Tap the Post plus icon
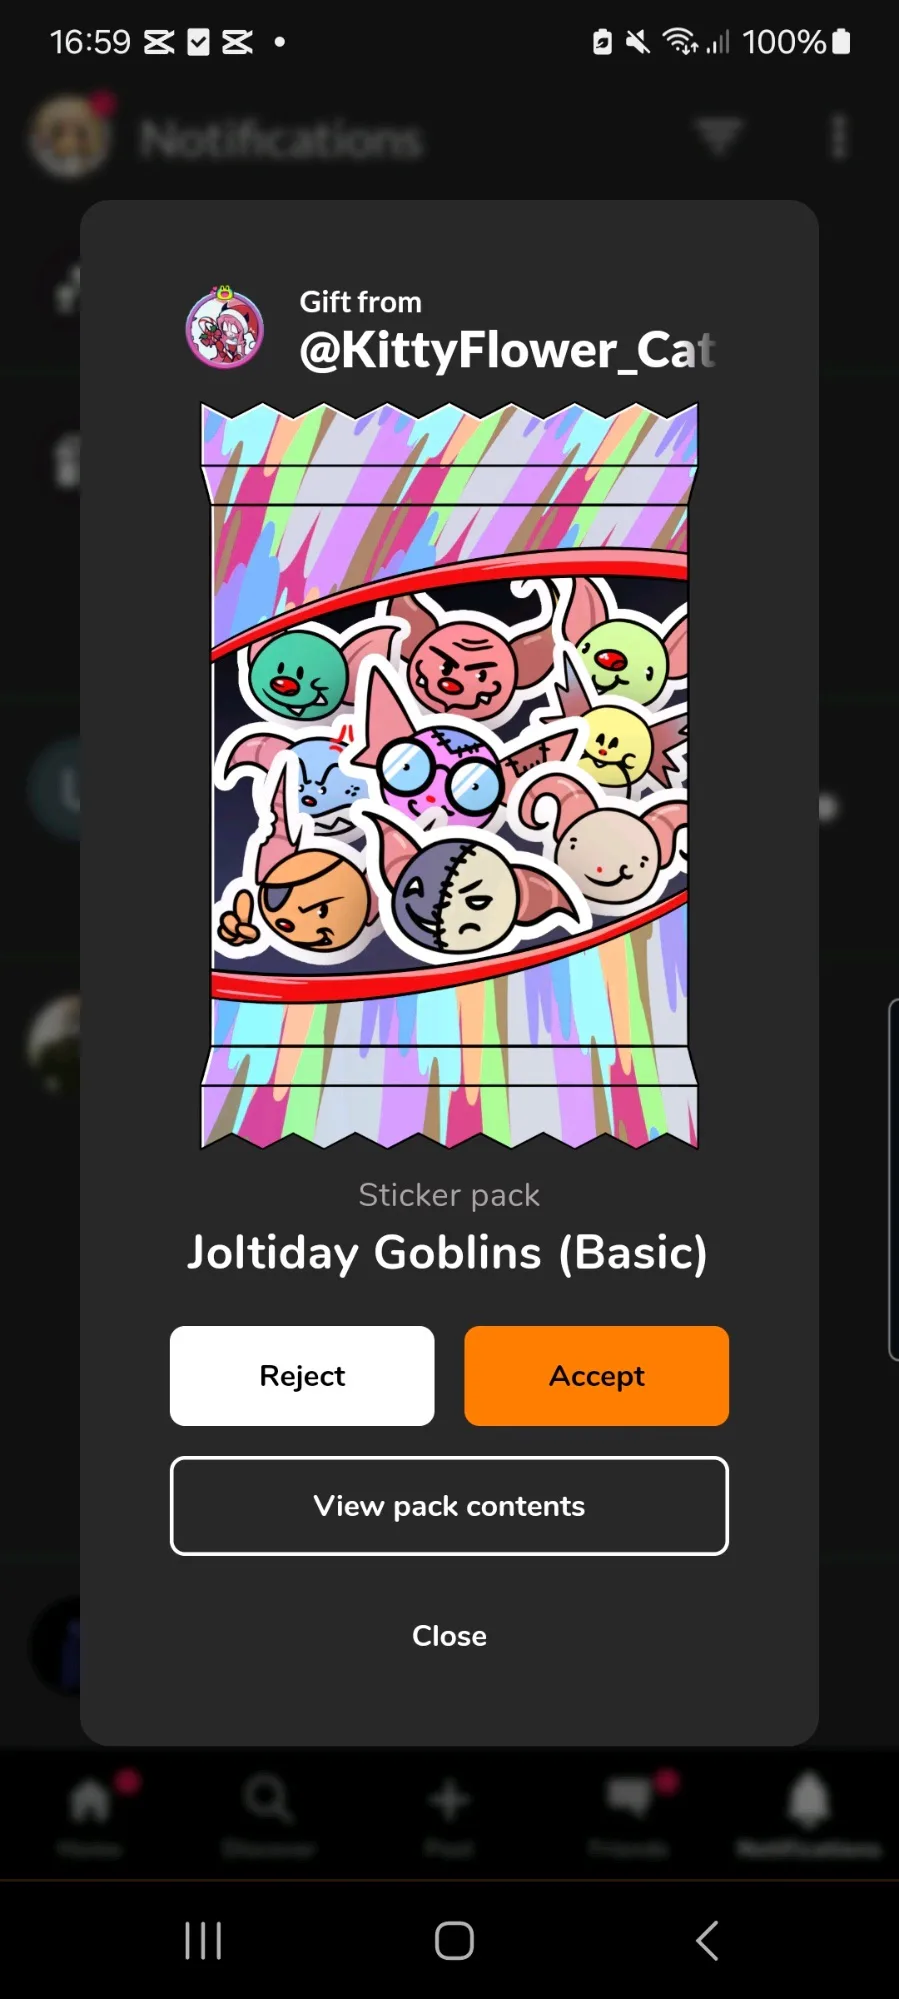The image size is (899, 1999). (x=449, y=1800)
